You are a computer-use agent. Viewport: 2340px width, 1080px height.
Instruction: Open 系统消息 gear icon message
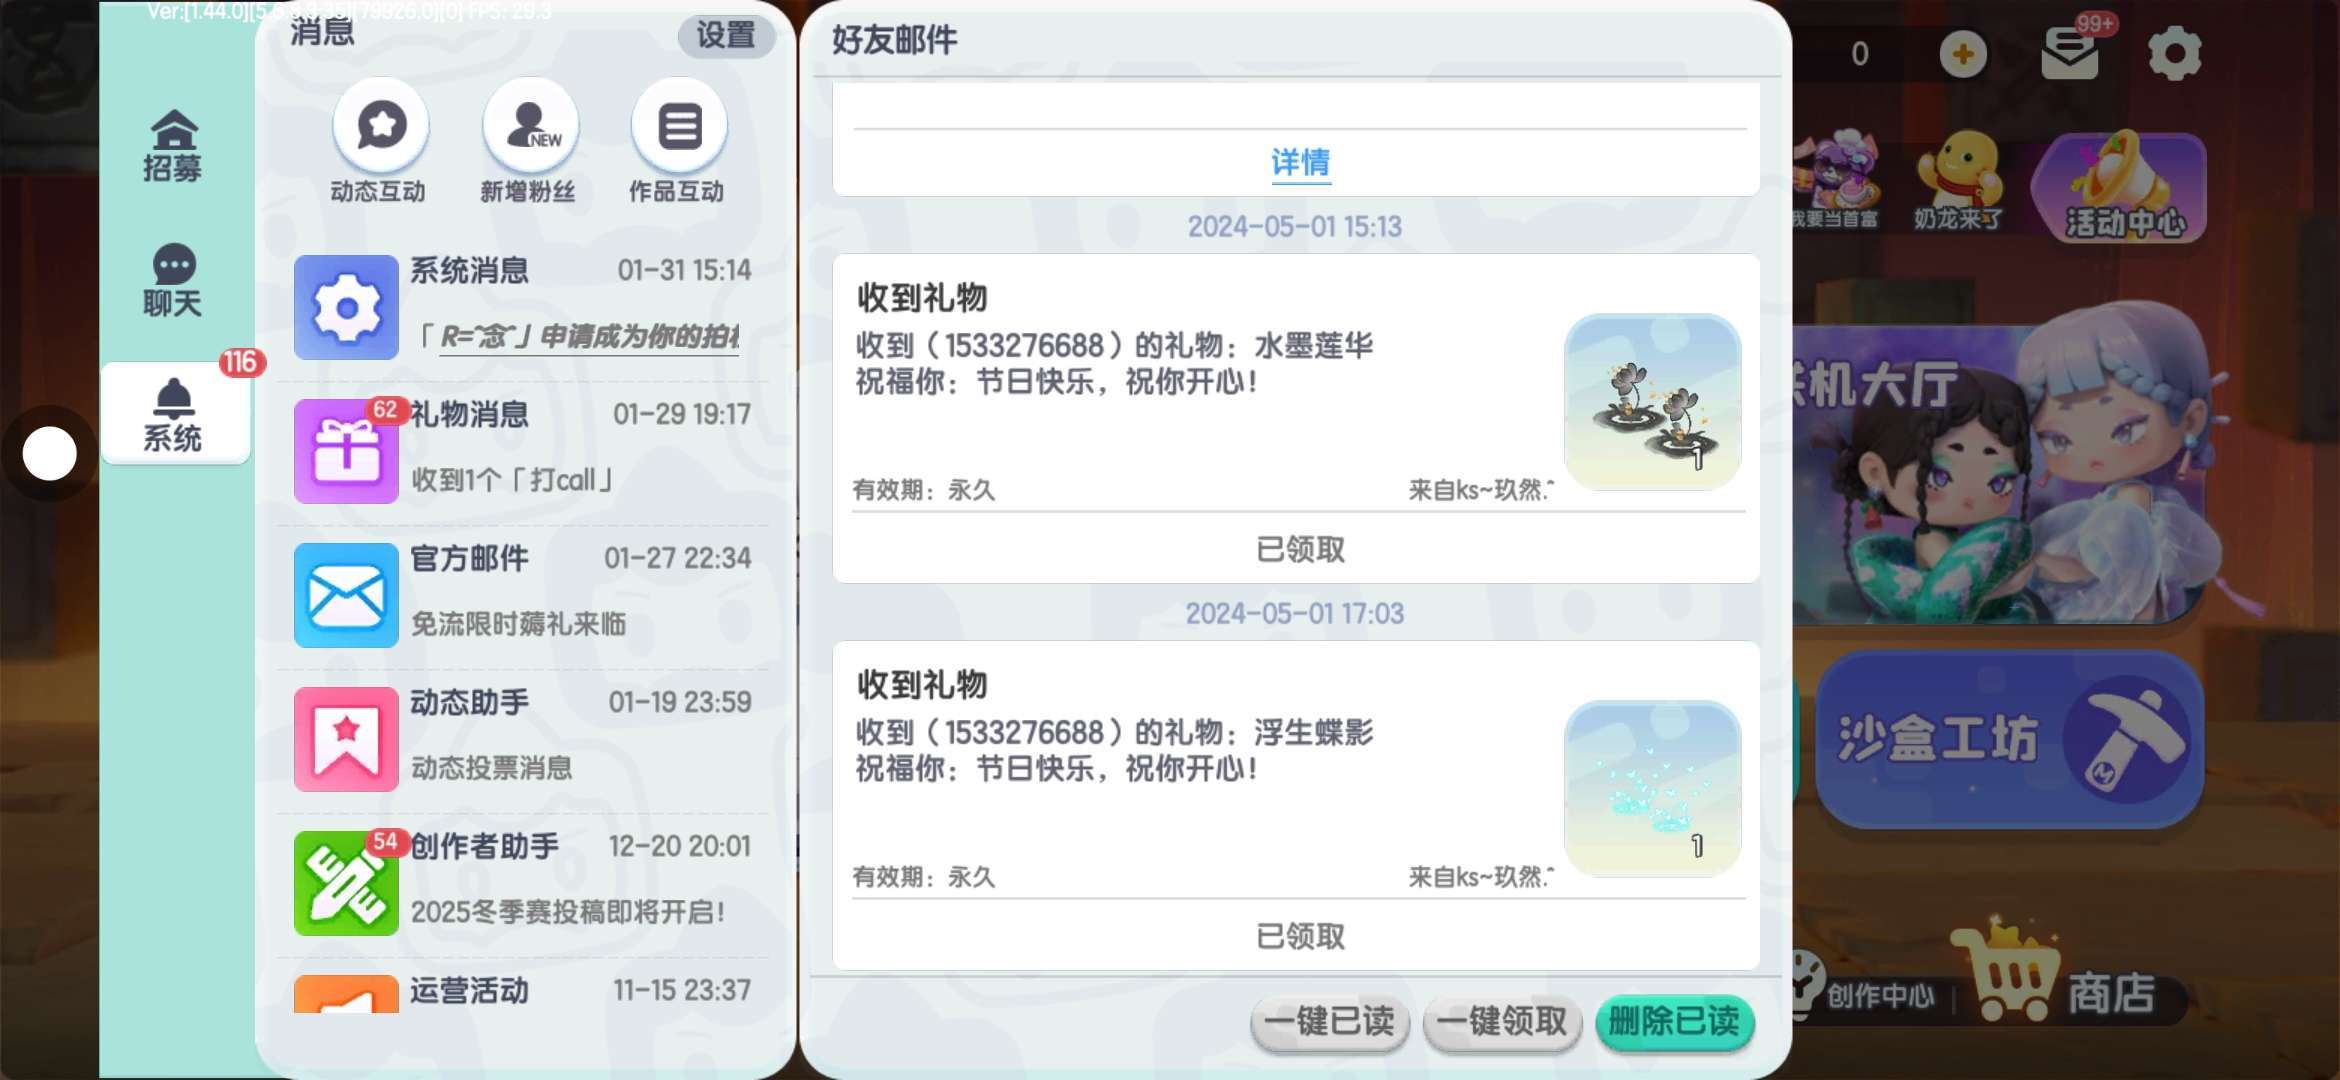coord(346,307)
